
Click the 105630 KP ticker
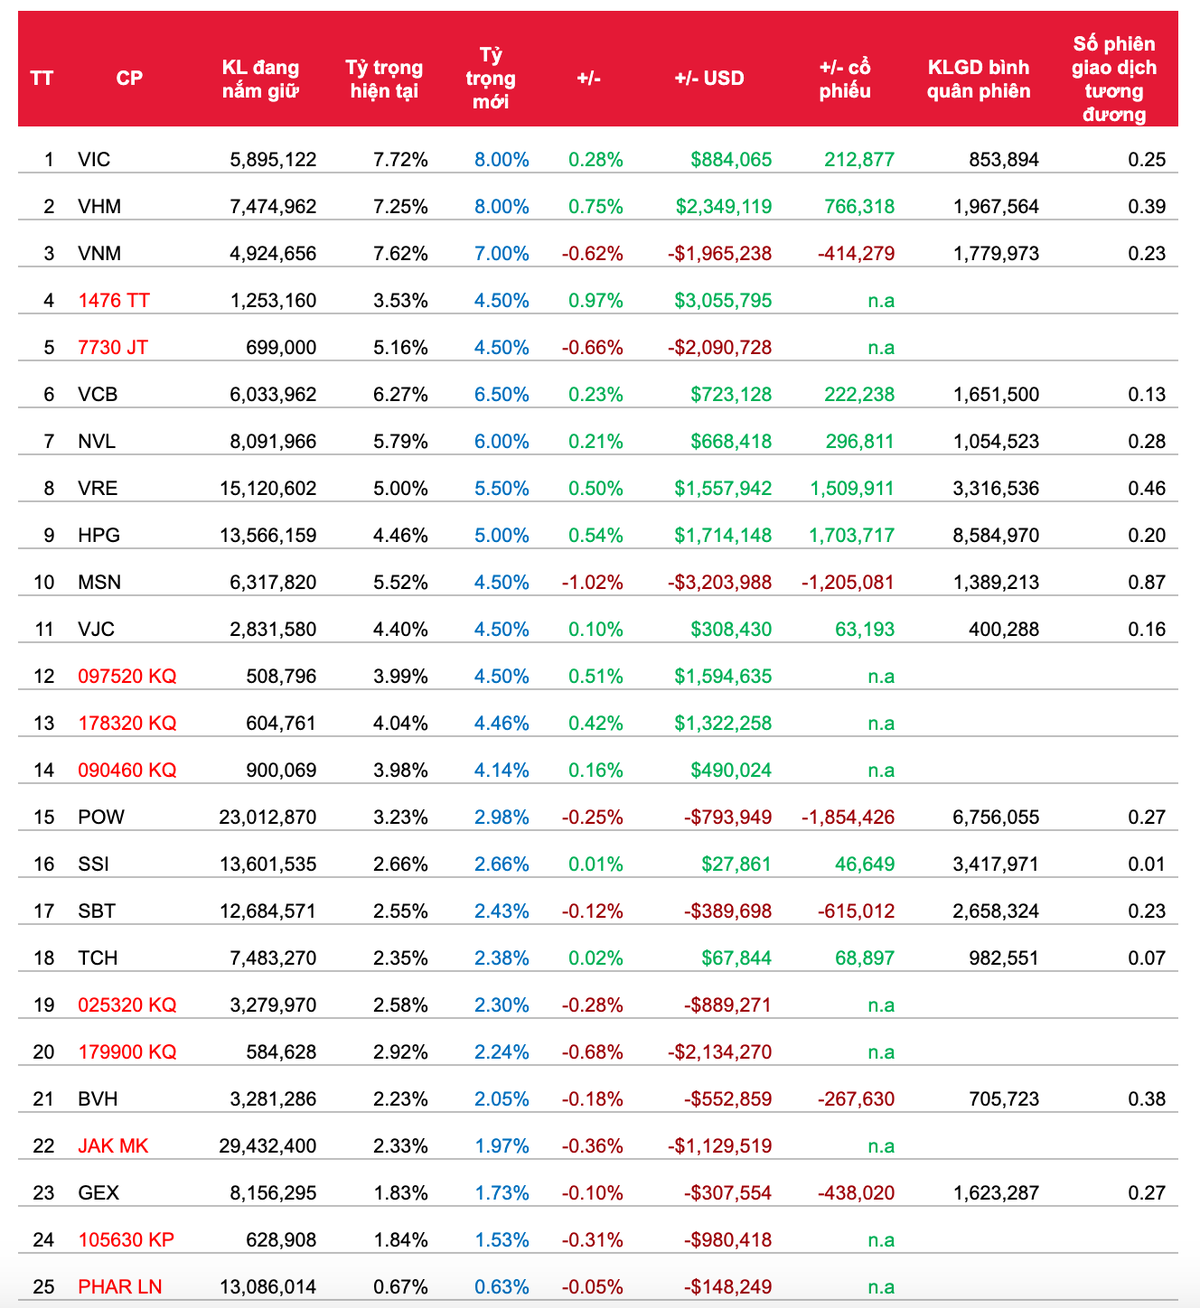pyautogui.click(x=126, y=1240)
